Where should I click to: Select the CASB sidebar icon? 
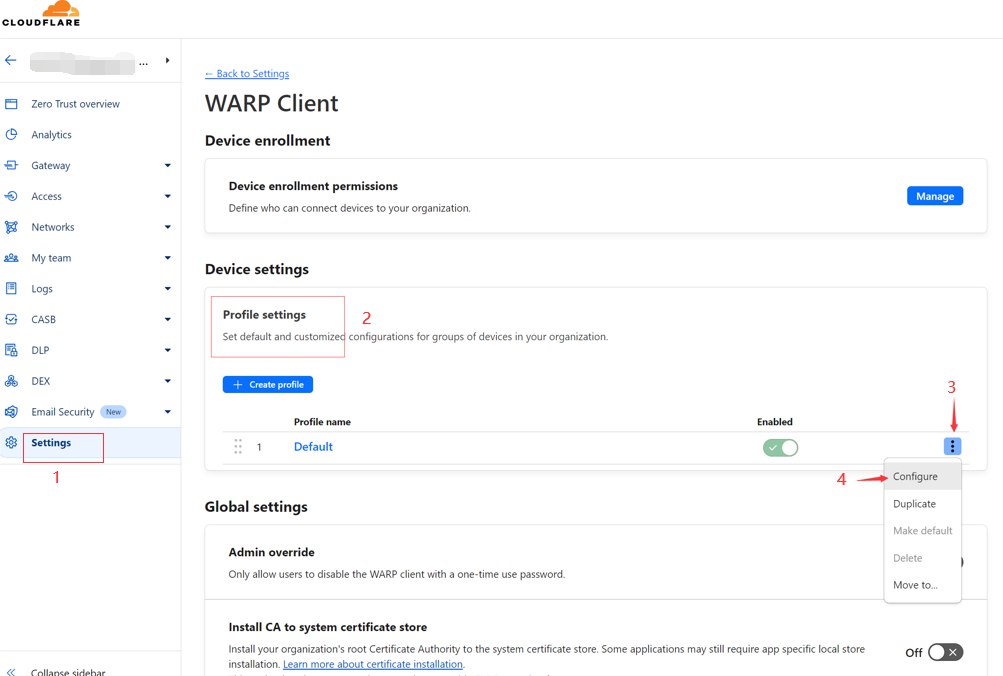tap(12, 320)
